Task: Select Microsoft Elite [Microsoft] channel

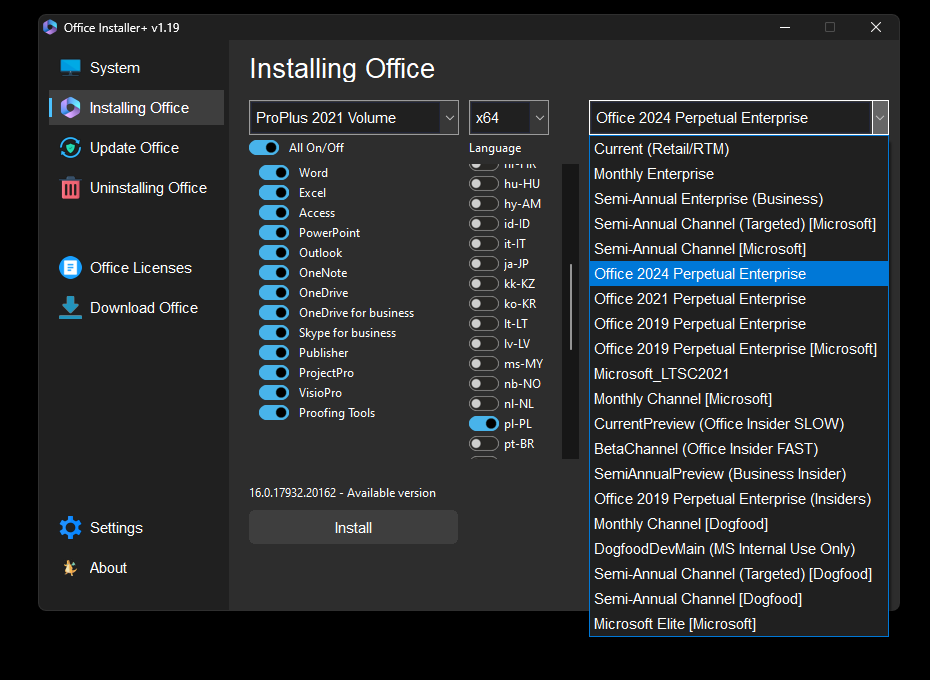Action: point(738,624)
